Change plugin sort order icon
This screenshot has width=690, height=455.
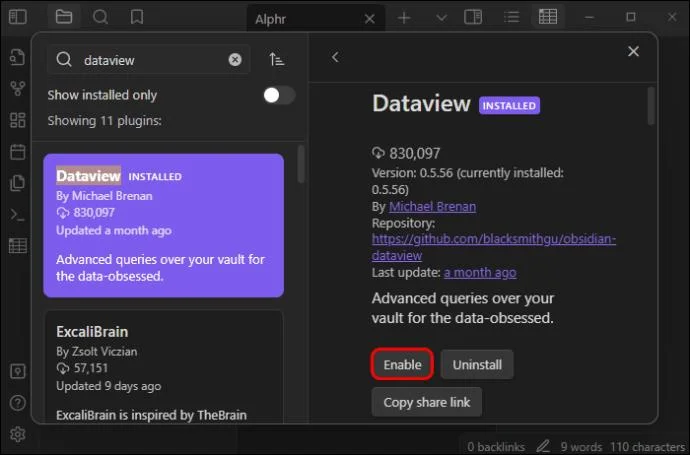tap(277, 59)
